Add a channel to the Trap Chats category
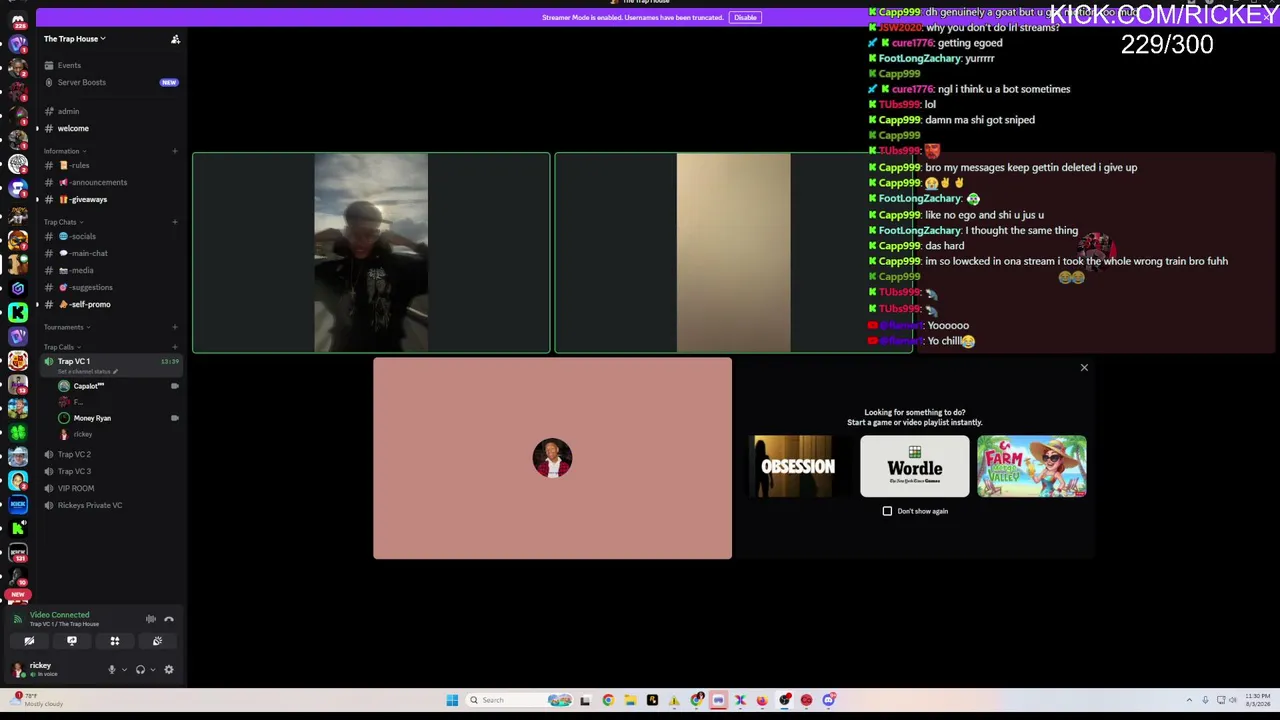1280x720 pixels. (175, 222)
